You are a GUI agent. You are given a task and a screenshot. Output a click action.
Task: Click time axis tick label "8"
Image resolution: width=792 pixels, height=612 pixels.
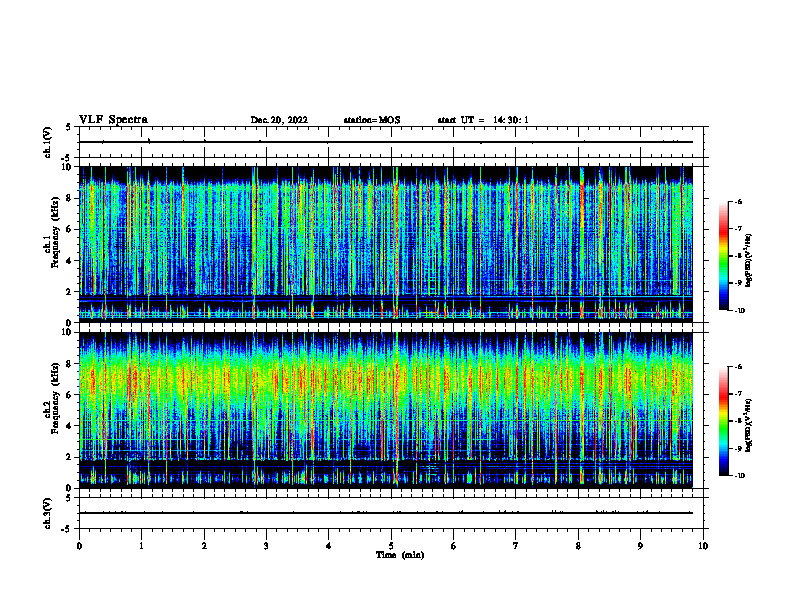[x=578, y=546]
